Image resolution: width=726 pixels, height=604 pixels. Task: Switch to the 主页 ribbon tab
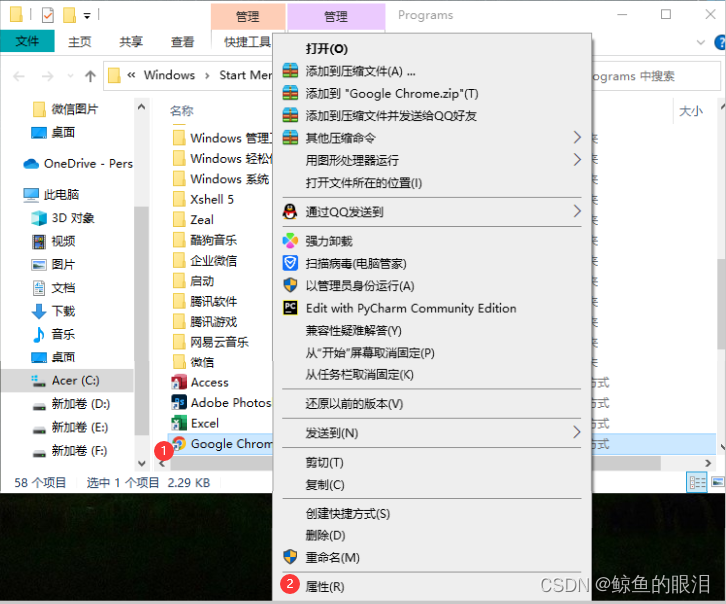(x=80, y=42)
